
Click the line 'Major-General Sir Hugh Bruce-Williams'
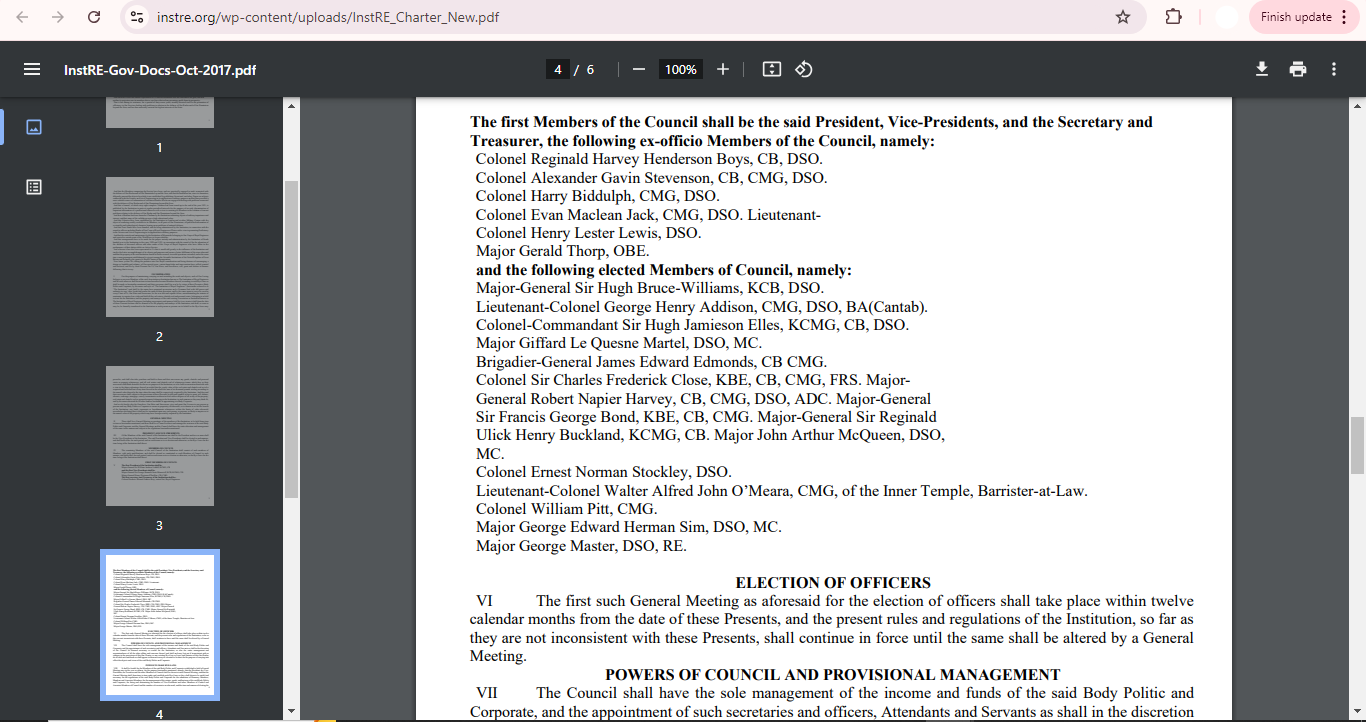click(649, 288)
